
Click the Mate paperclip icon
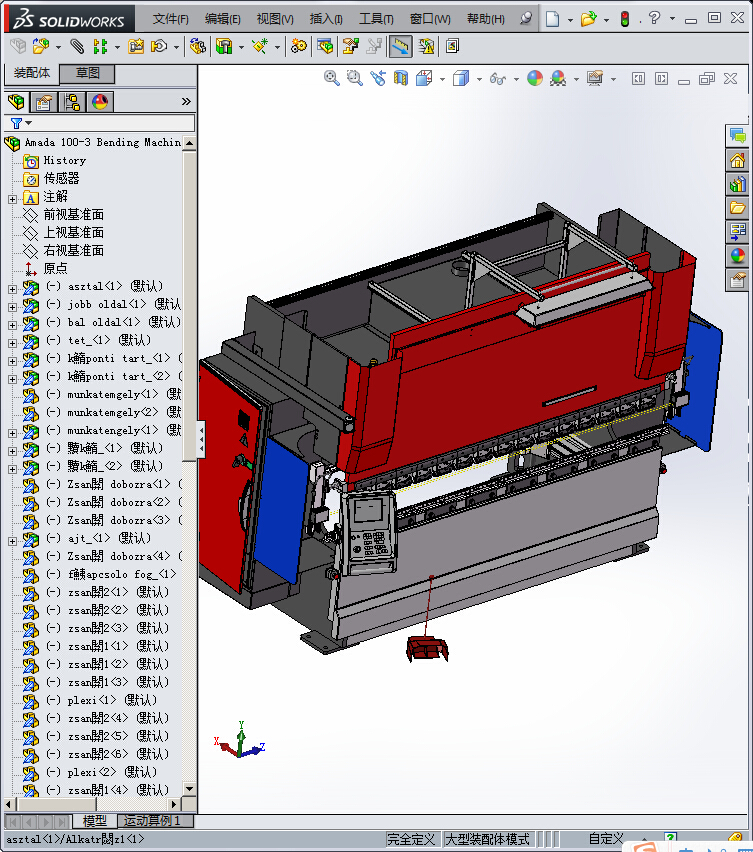pyautogui.click(x=78, y=46)
